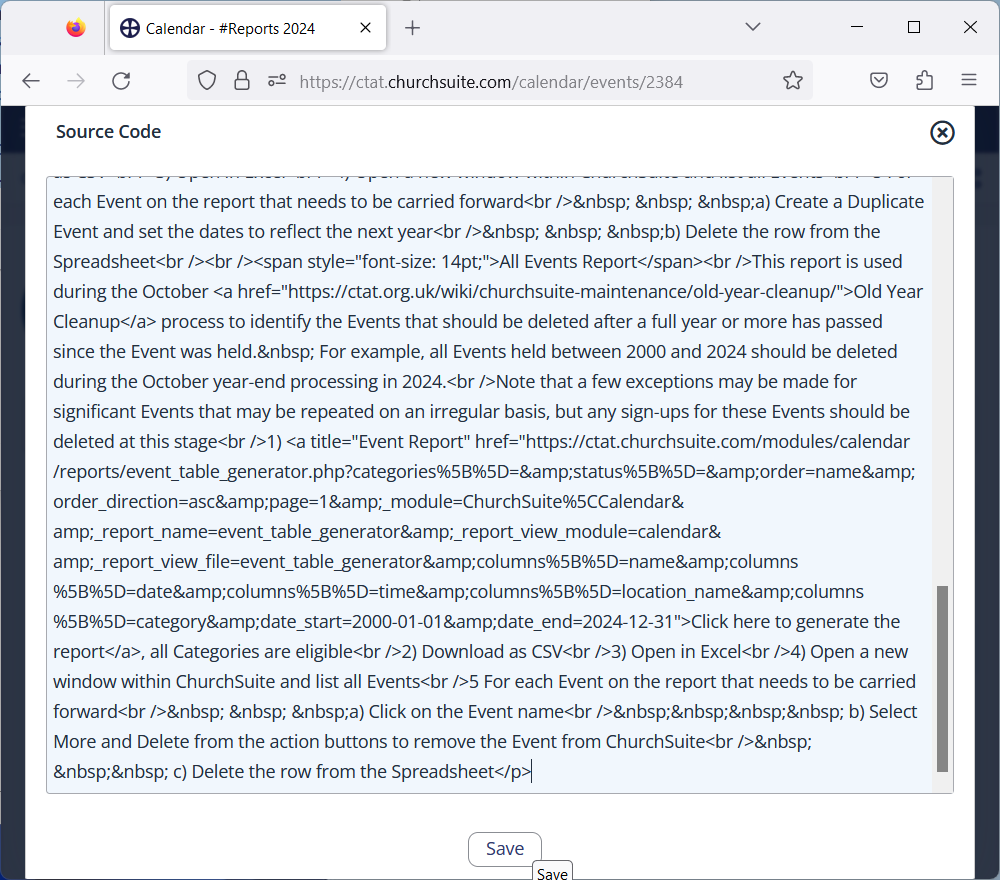Bookmark this page with the star
Screen dimensions: 1000x880
pos(793,80)
